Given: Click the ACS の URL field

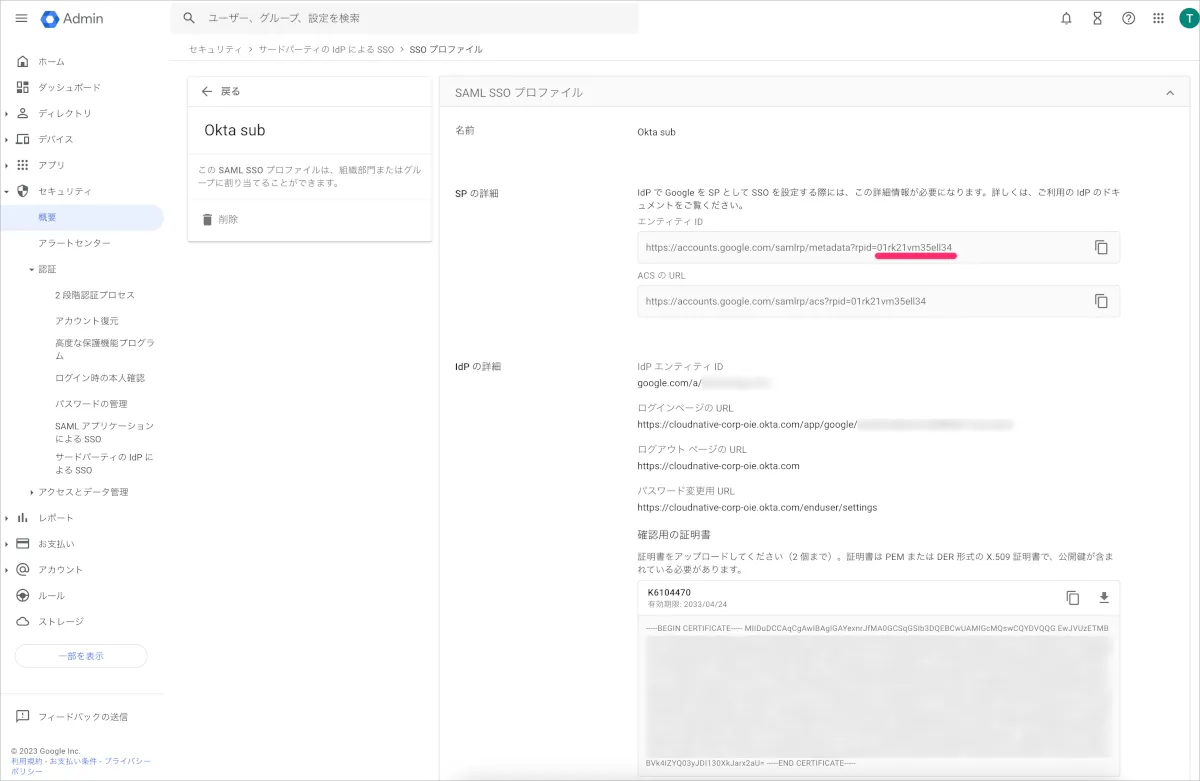Looking at the screenshot, I should point(878,301).
